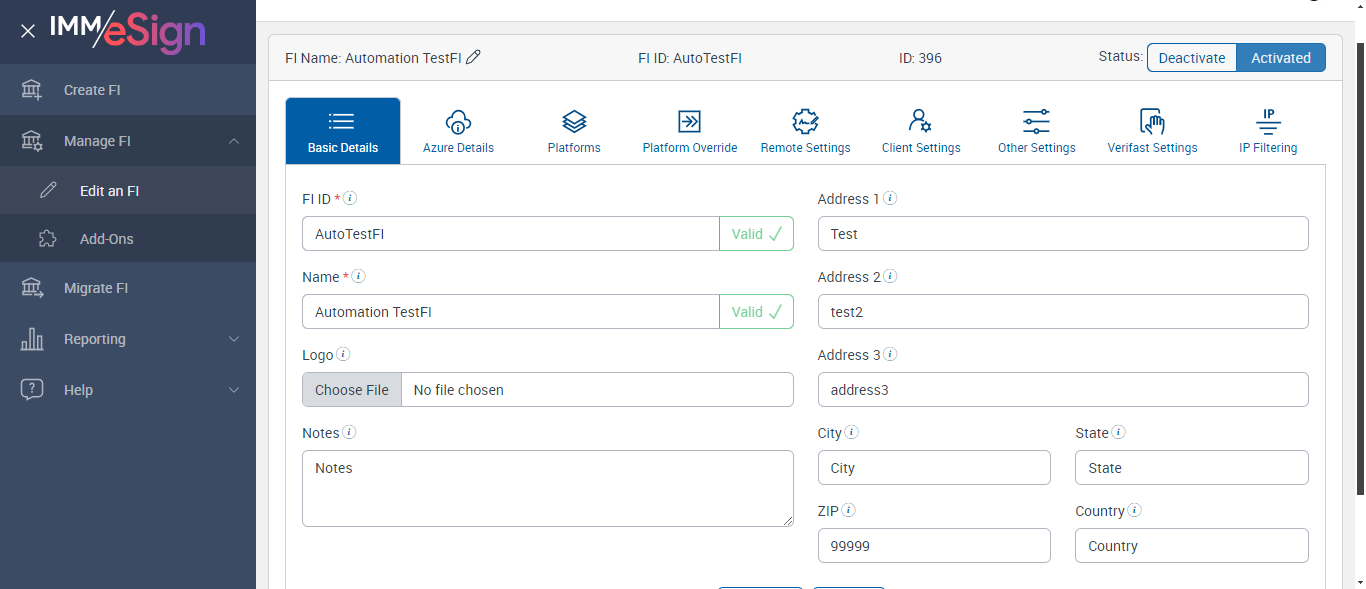
Task: Set status to Activated
Action: tap(1280, 58)
